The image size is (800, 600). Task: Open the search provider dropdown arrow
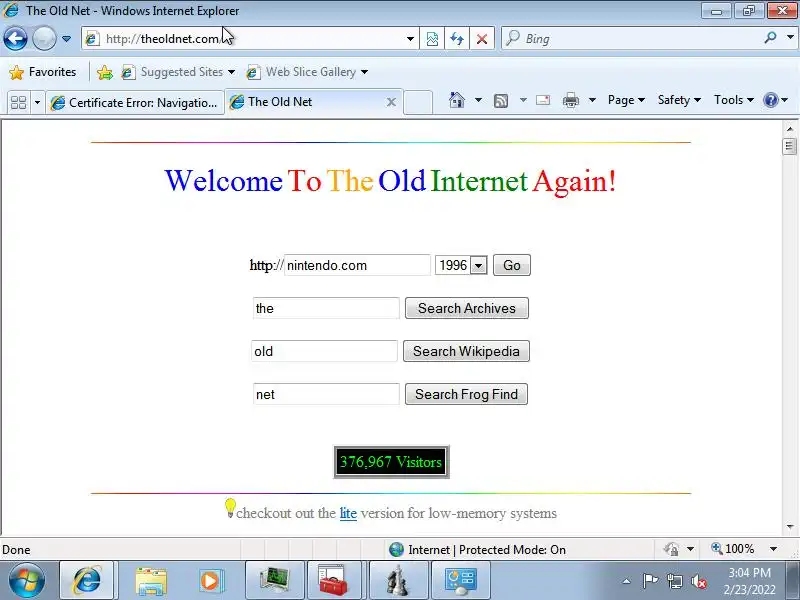click(x=790, y=38)
